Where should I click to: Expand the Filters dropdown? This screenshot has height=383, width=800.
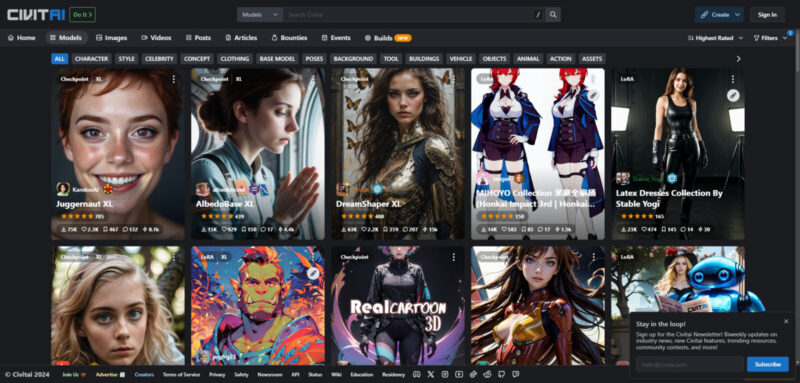click(770, 38)
